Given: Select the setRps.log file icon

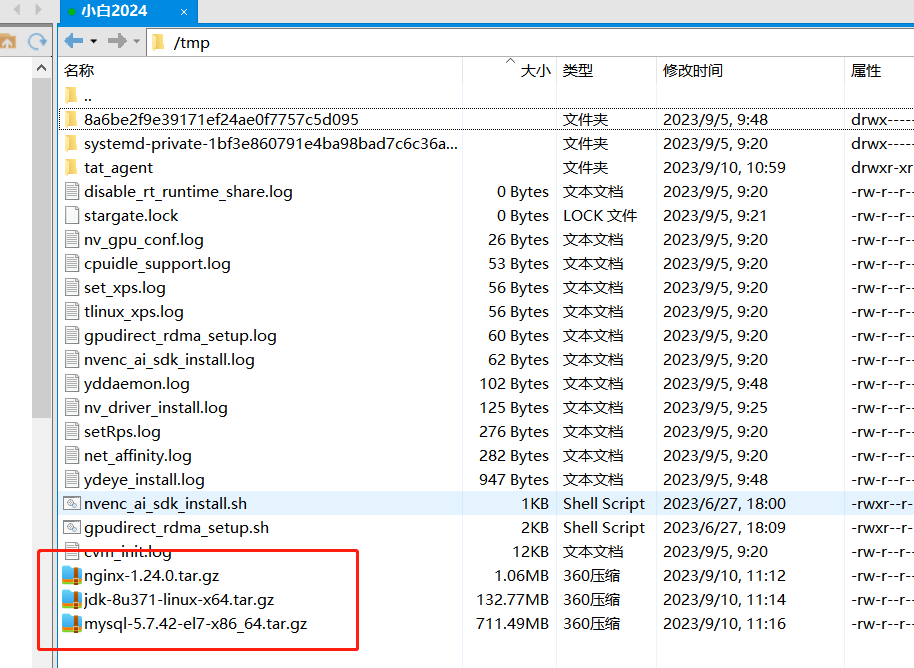Looking at the screenshot, I should pyautogui.click(x=72, y=431).
